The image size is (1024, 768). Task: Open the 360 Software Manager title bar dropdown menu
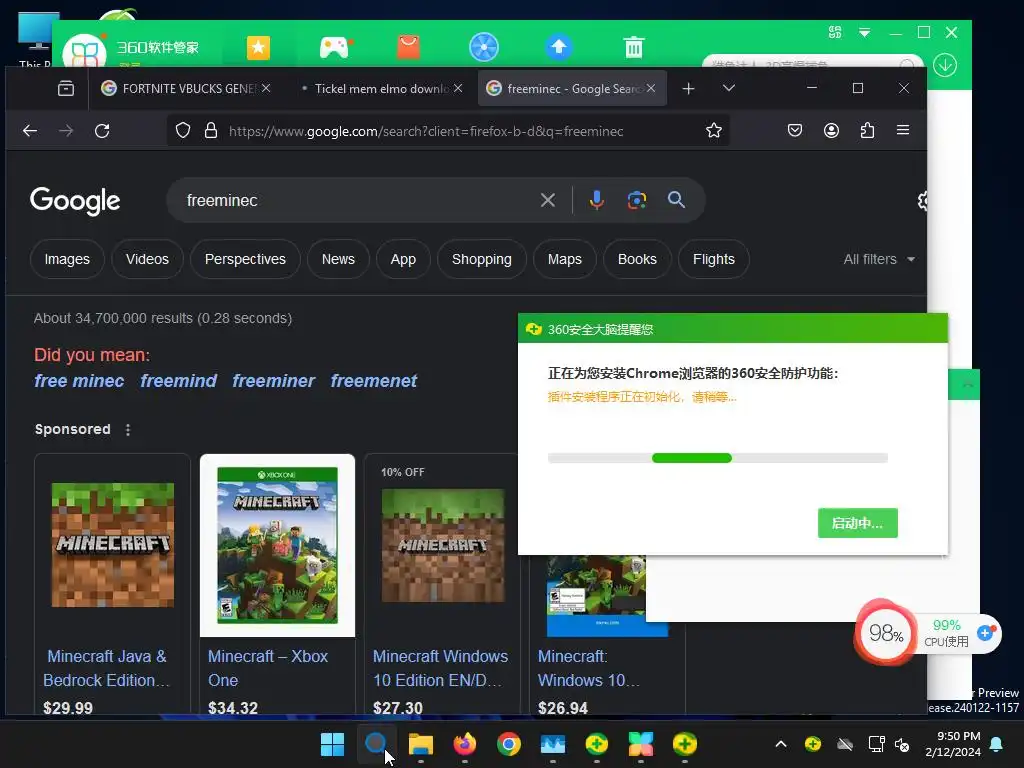[x=865, y=33]
